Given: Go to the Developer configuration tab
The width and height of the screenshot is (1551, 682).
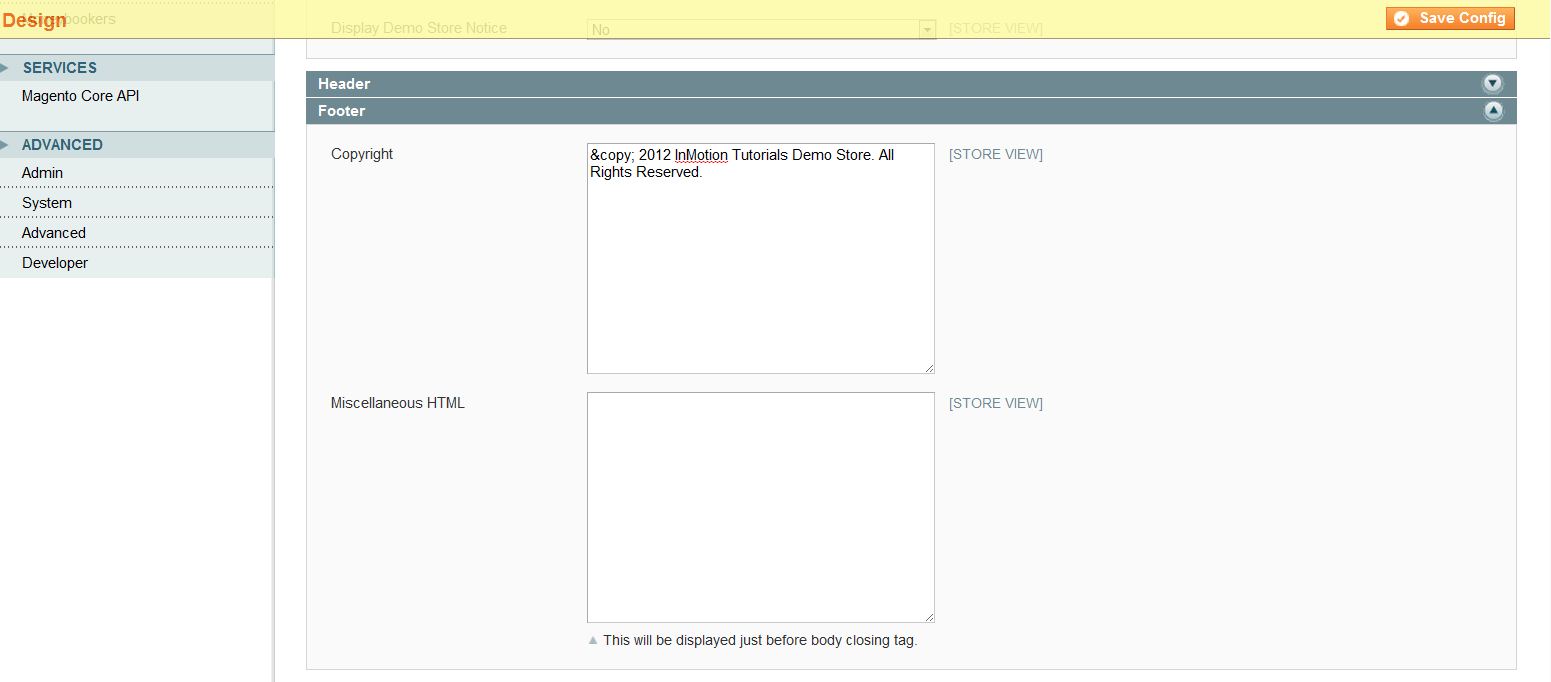Looking at the screenshot, I should coord(55,263).
